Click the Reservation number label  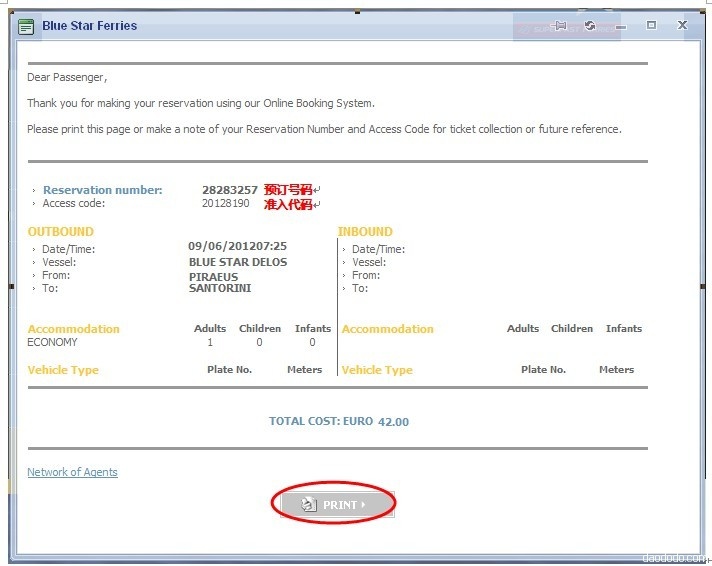click(103, 190)
